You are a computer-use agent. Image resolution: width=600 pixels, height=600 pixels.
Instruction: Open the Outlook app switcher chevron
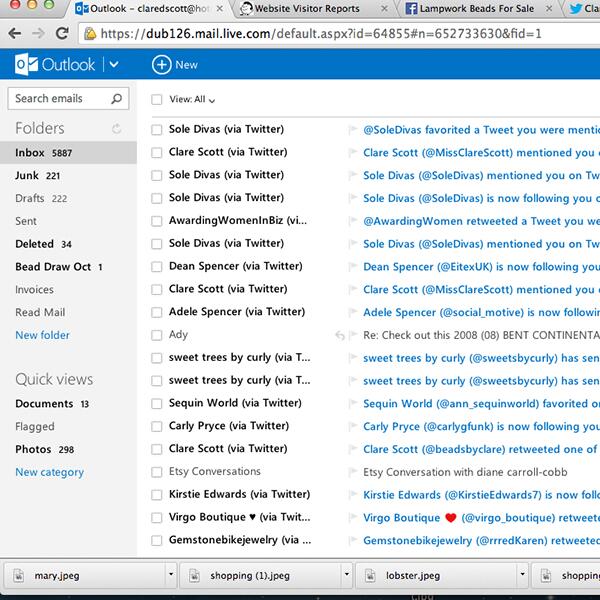(x=114, y=64)
